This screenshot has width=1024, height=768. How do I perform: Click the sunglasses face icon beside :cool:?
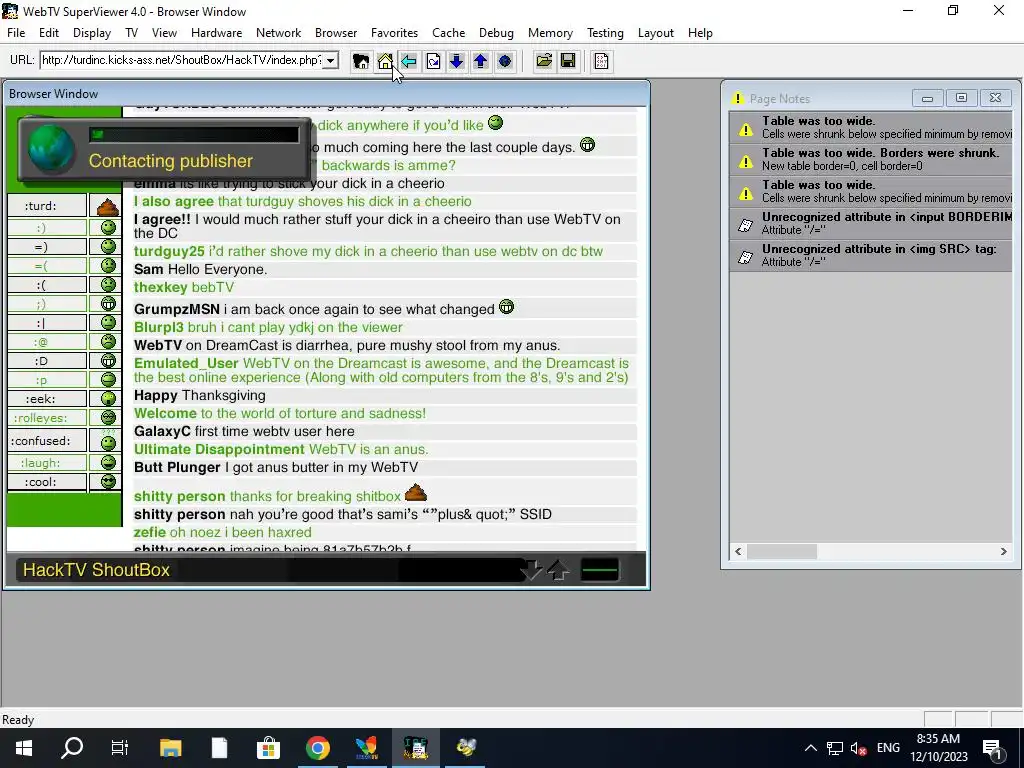pos(108,481)
